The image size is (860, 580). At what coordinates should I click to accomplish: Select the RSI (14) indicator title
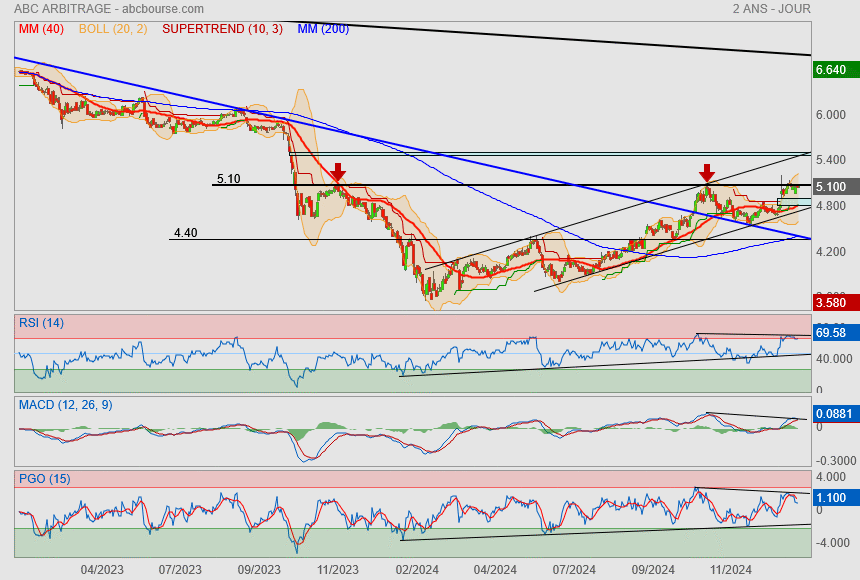tap(41, 322)
